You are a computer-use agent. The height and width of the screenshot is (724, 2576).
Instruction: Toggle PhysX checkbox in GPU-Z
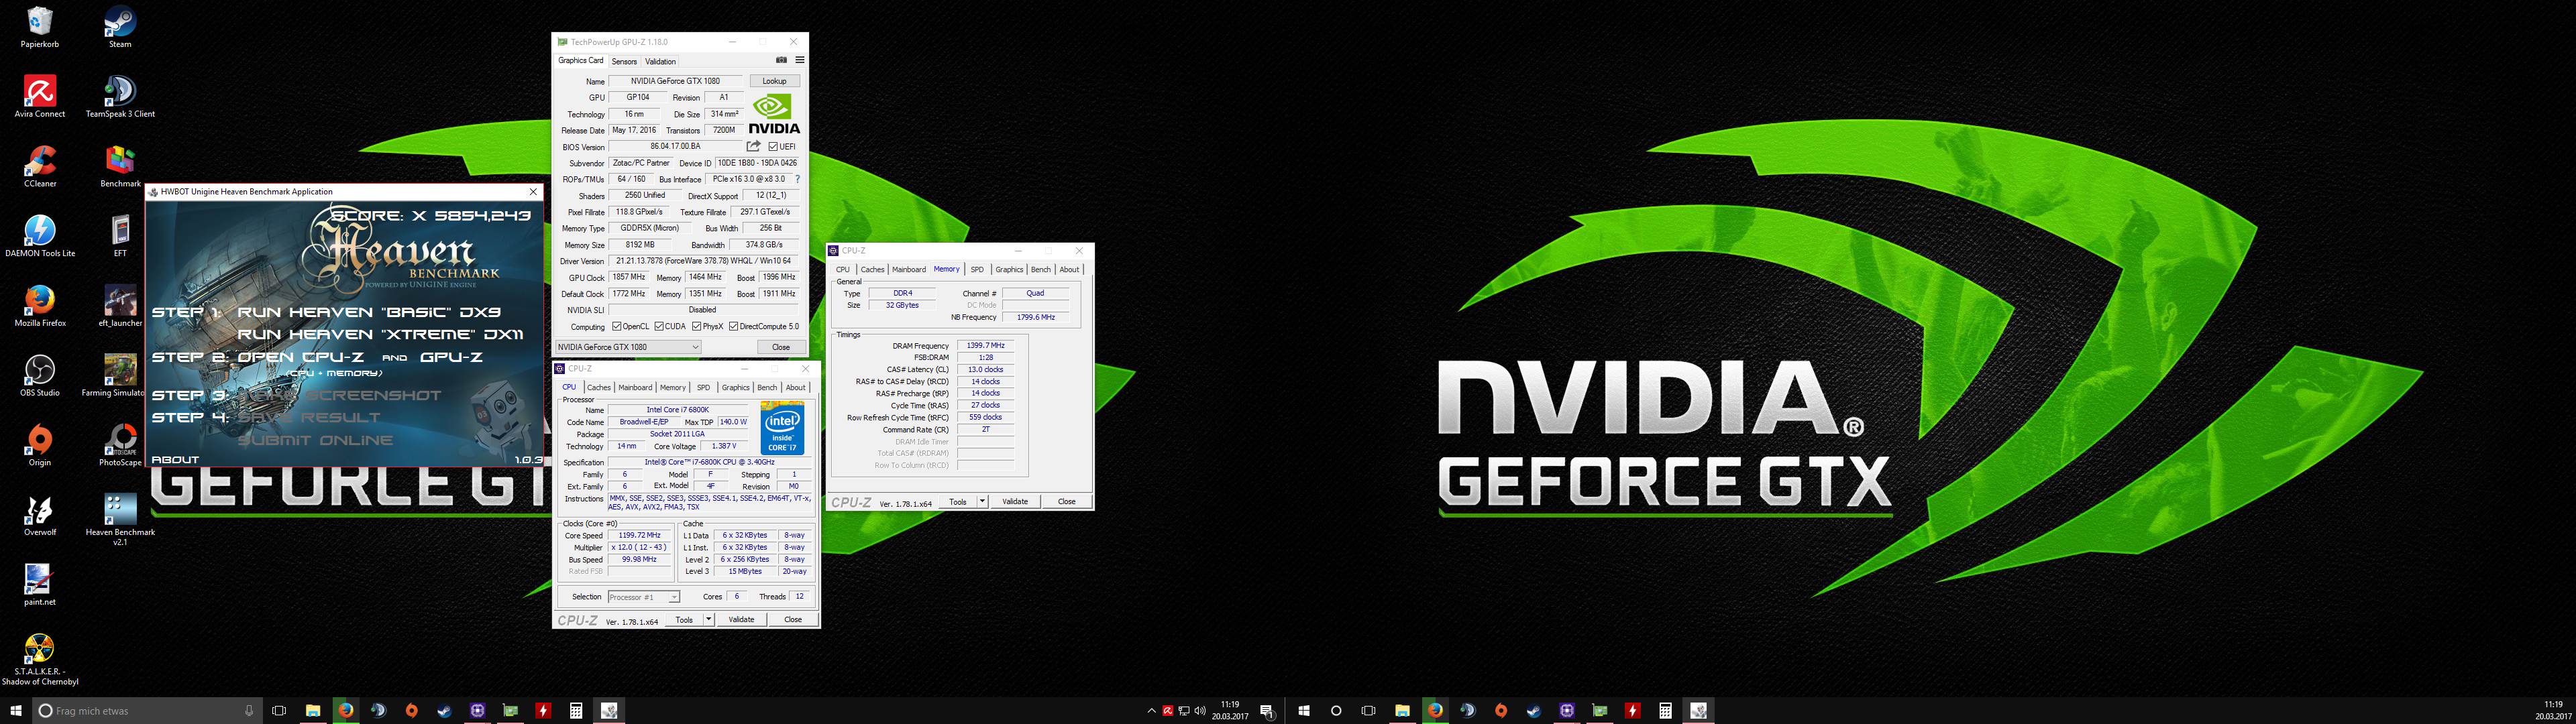click(x=696, y=326)
